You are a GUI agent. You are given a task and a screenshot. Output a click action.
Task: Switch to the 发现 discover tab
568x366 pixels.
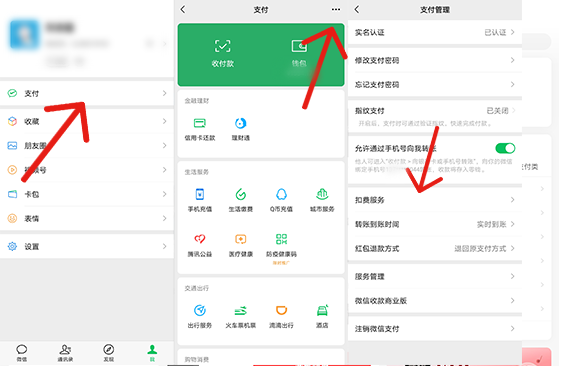click(109, 353)
